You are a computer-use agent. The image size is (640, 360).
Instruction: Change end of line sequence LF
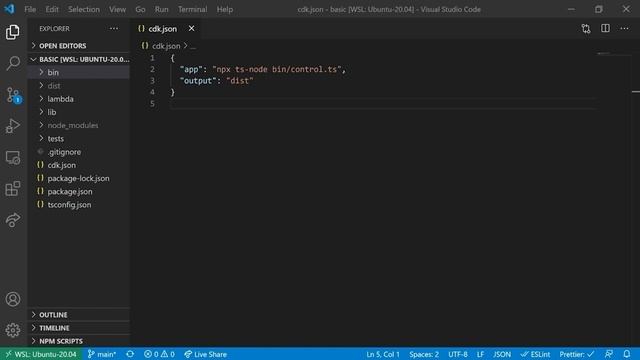[x=480, y=354]
